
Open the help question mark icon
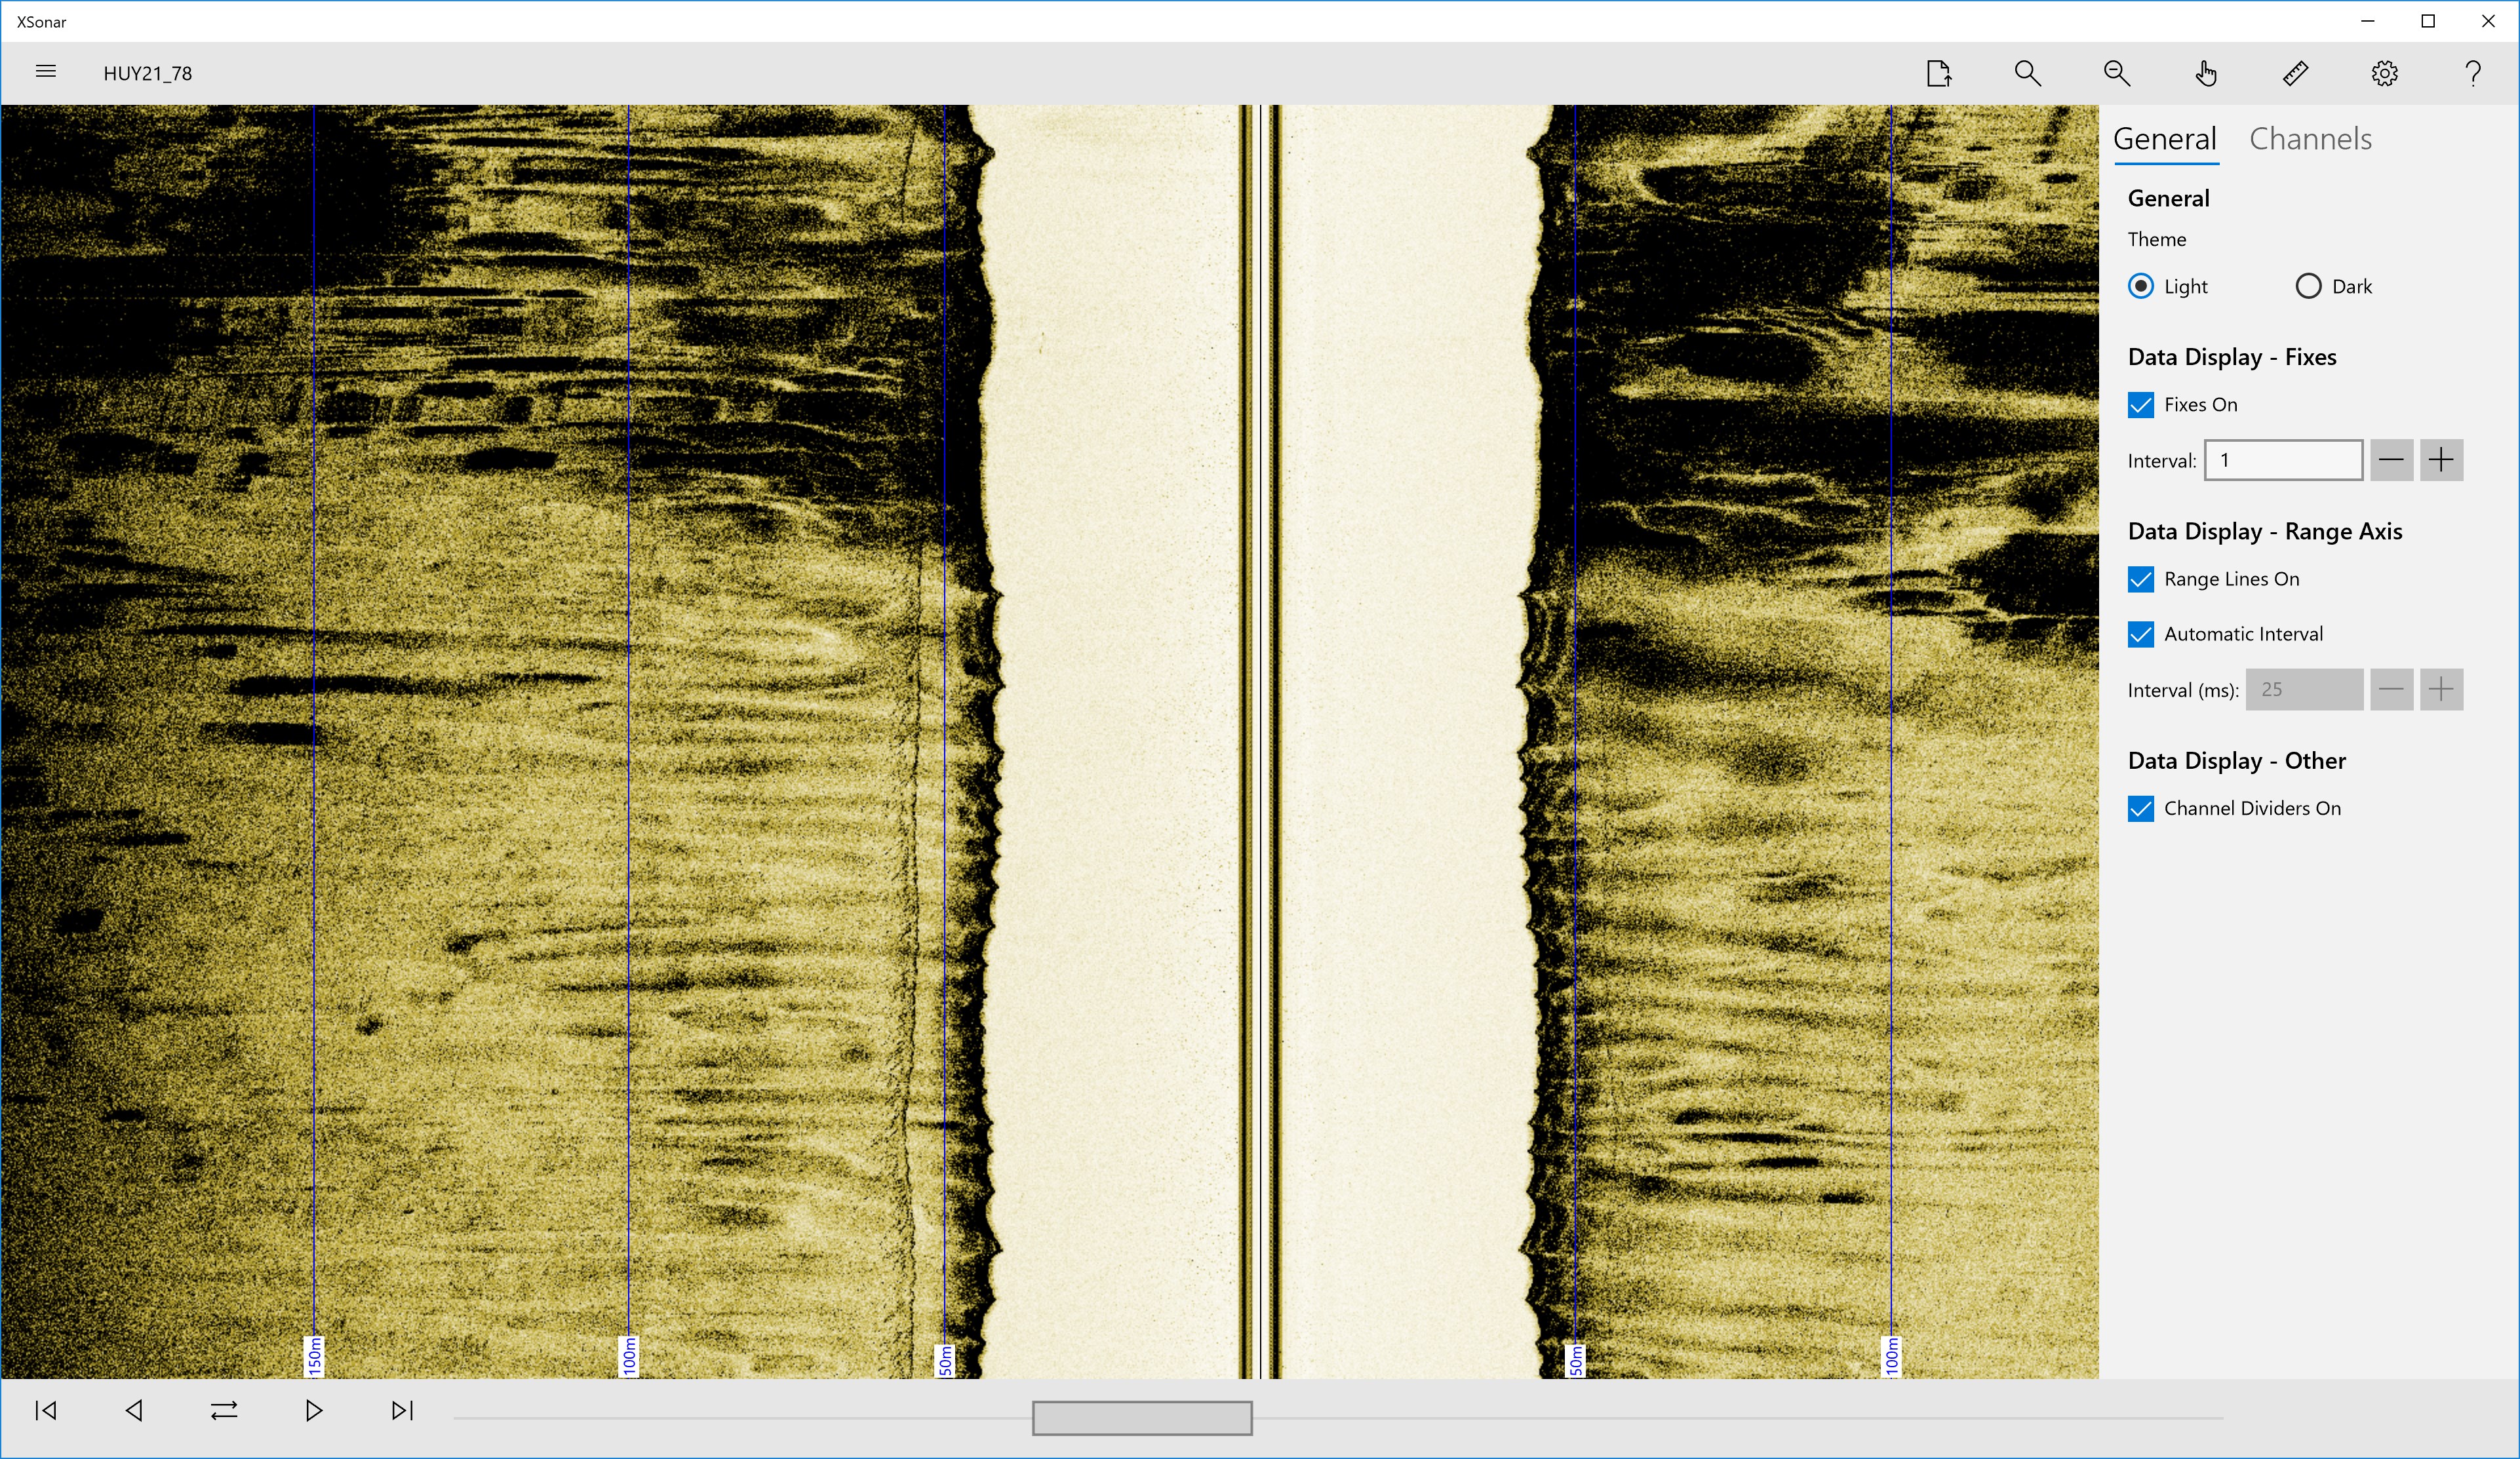coord(2473,73)
